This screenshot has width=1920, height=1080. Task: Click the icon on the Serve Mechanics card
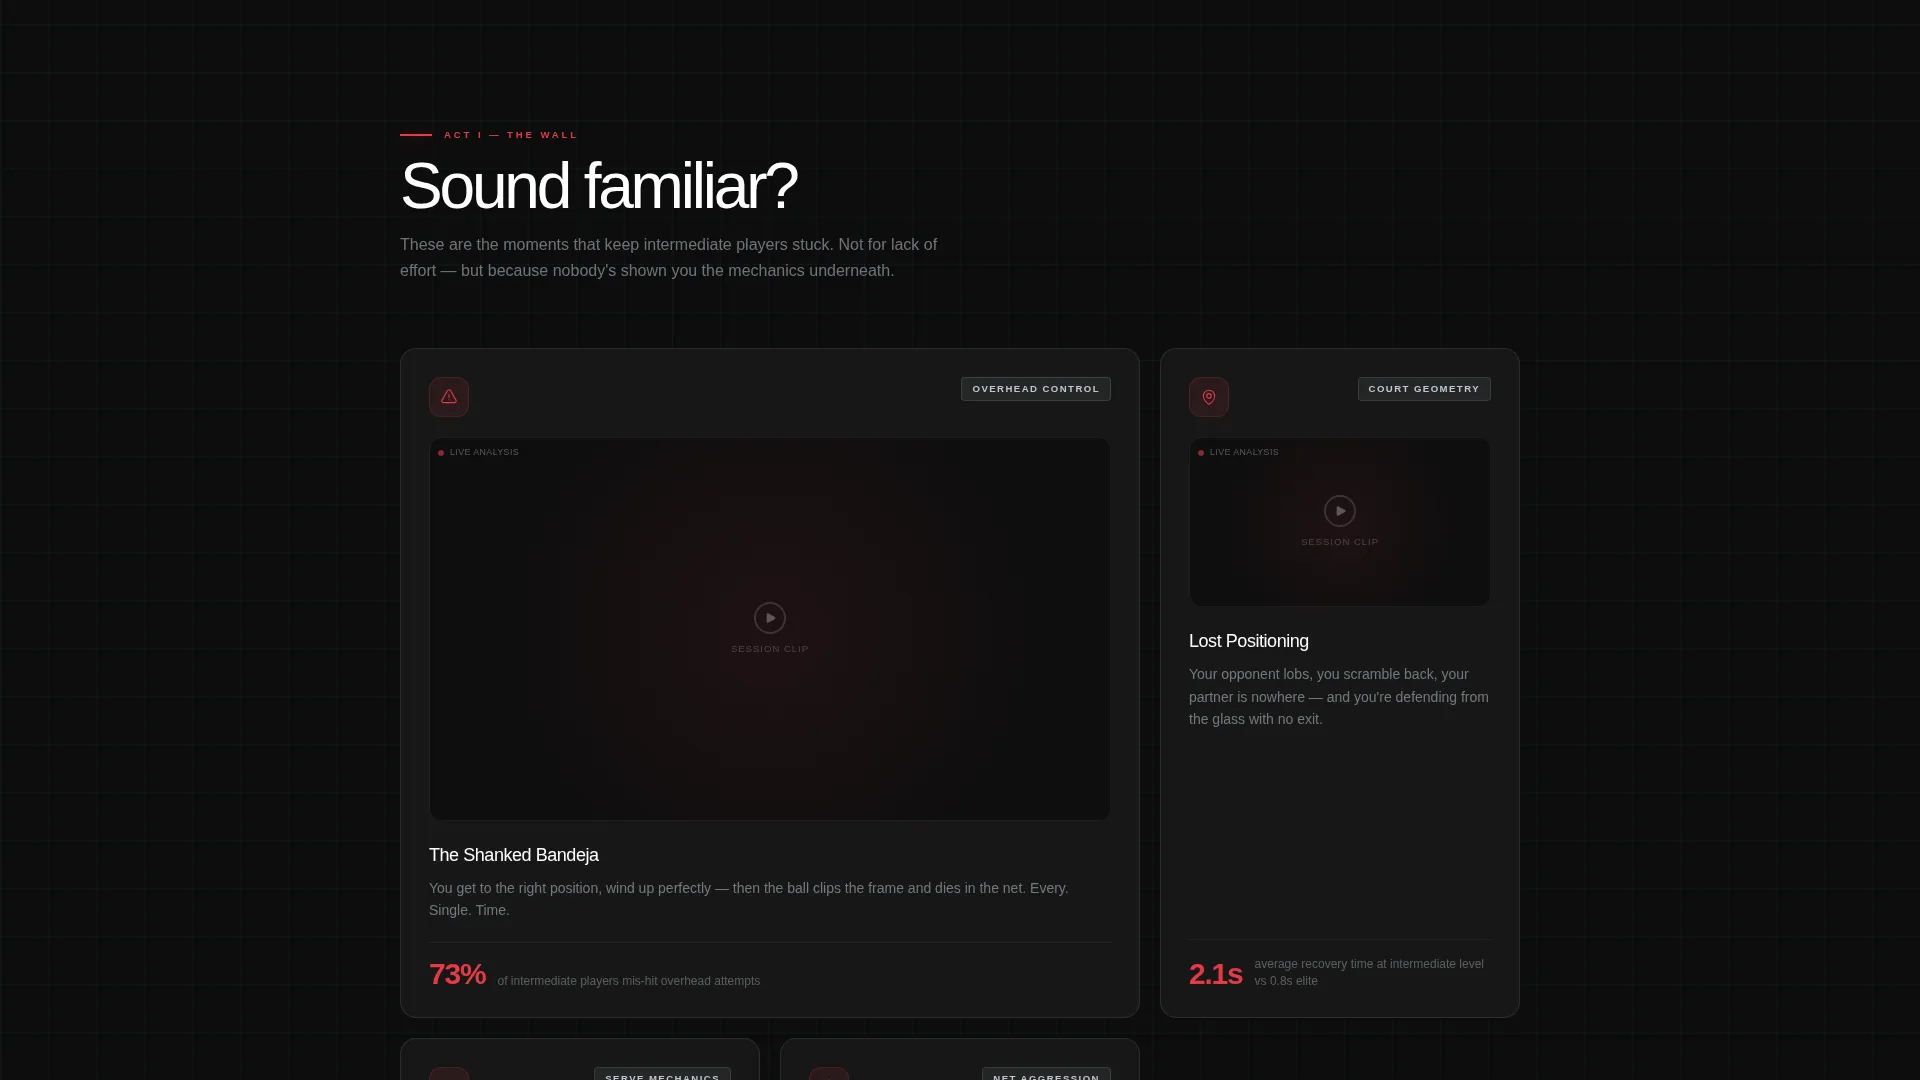449,1074
